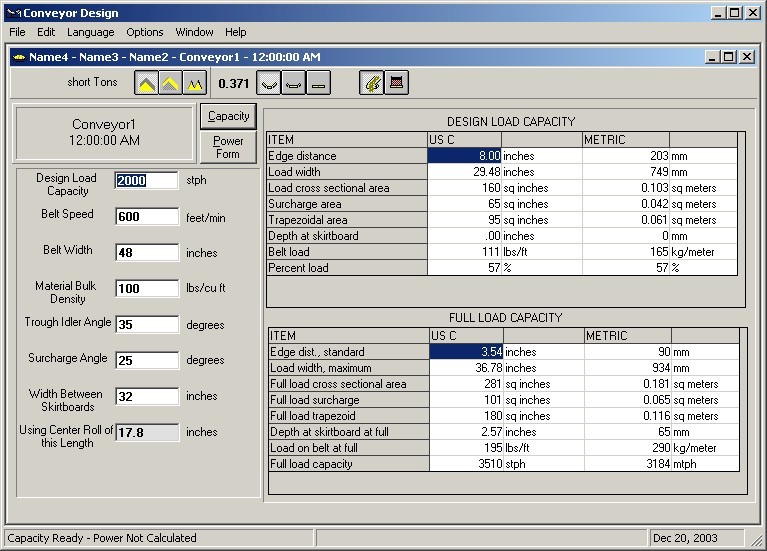The width and height of the screenshot is (767, 551).
Task: Click the Material Bulk Density field 100
Action: (147, 288)
